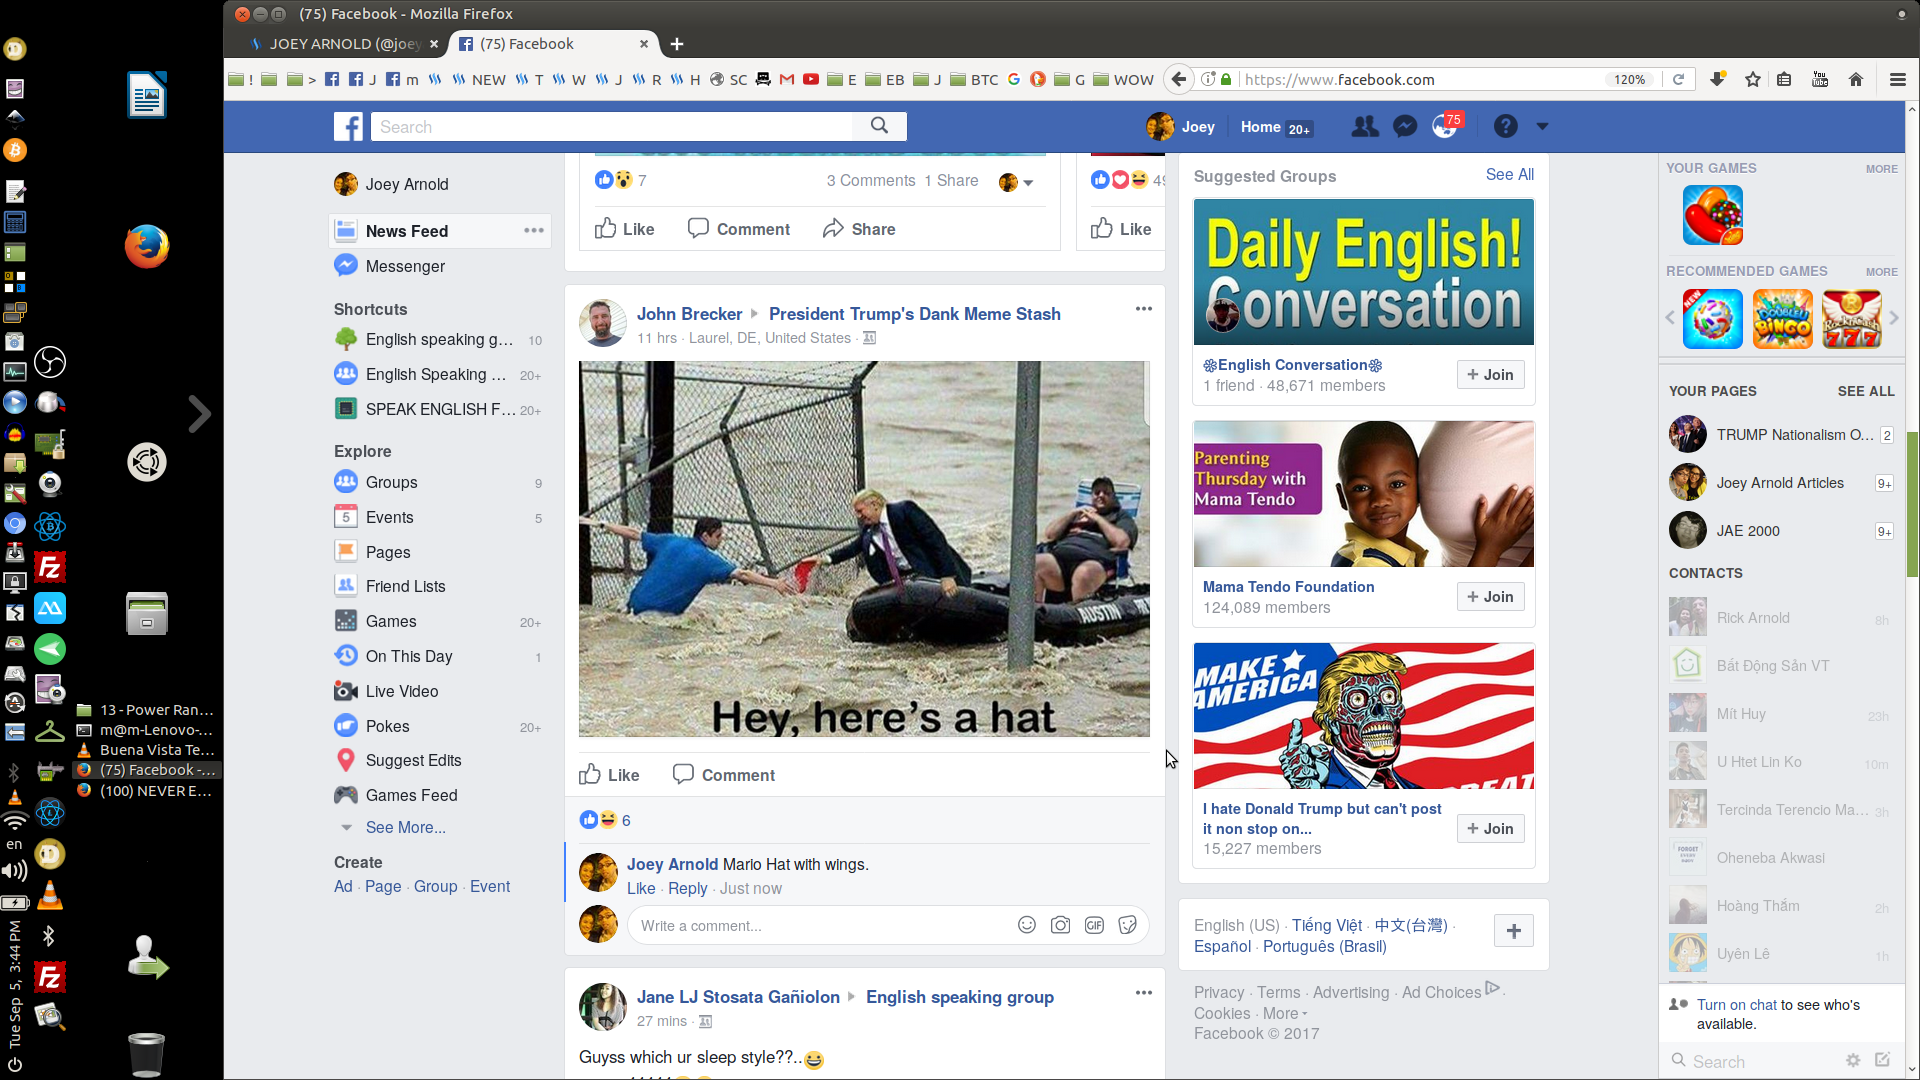This screenshot has height=1080, width=1920.
Task: Show next recommended games arrow
Action: (1893, 318)
